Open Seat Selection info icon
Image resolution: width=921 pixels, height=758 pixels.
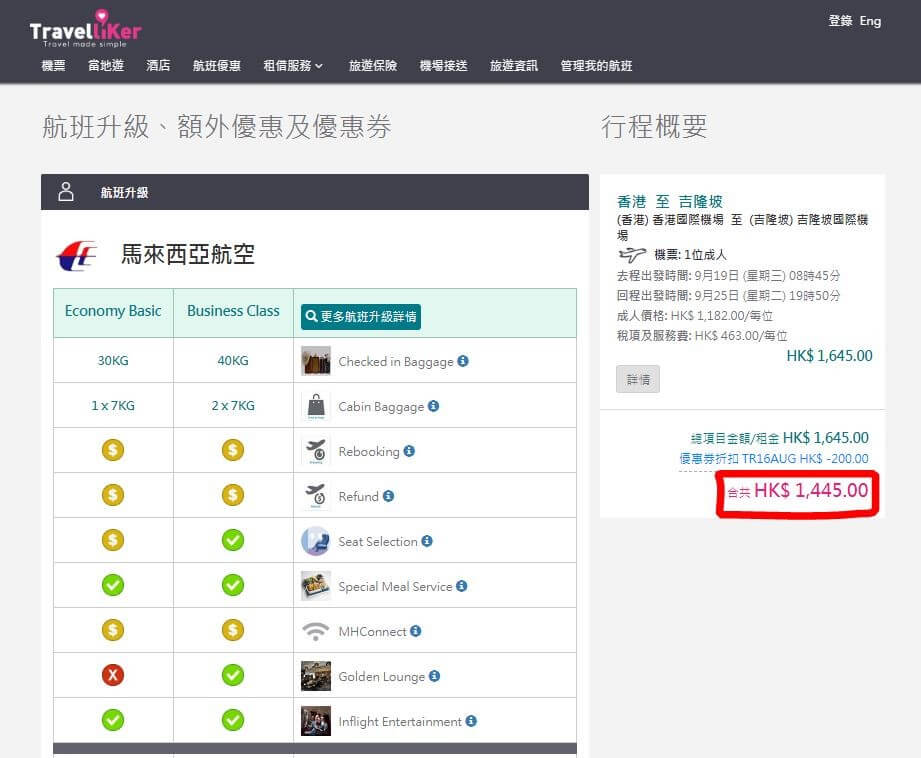click(x=427, y=541)
